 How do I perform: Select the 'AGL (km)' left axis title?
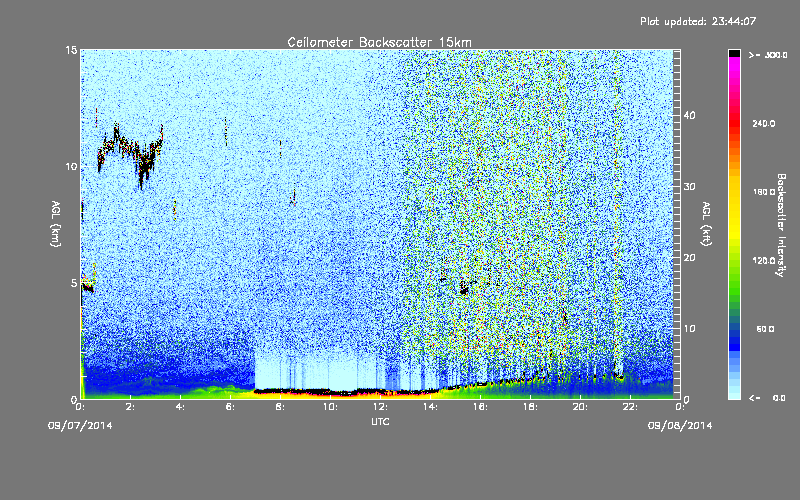tap(56, 224)
